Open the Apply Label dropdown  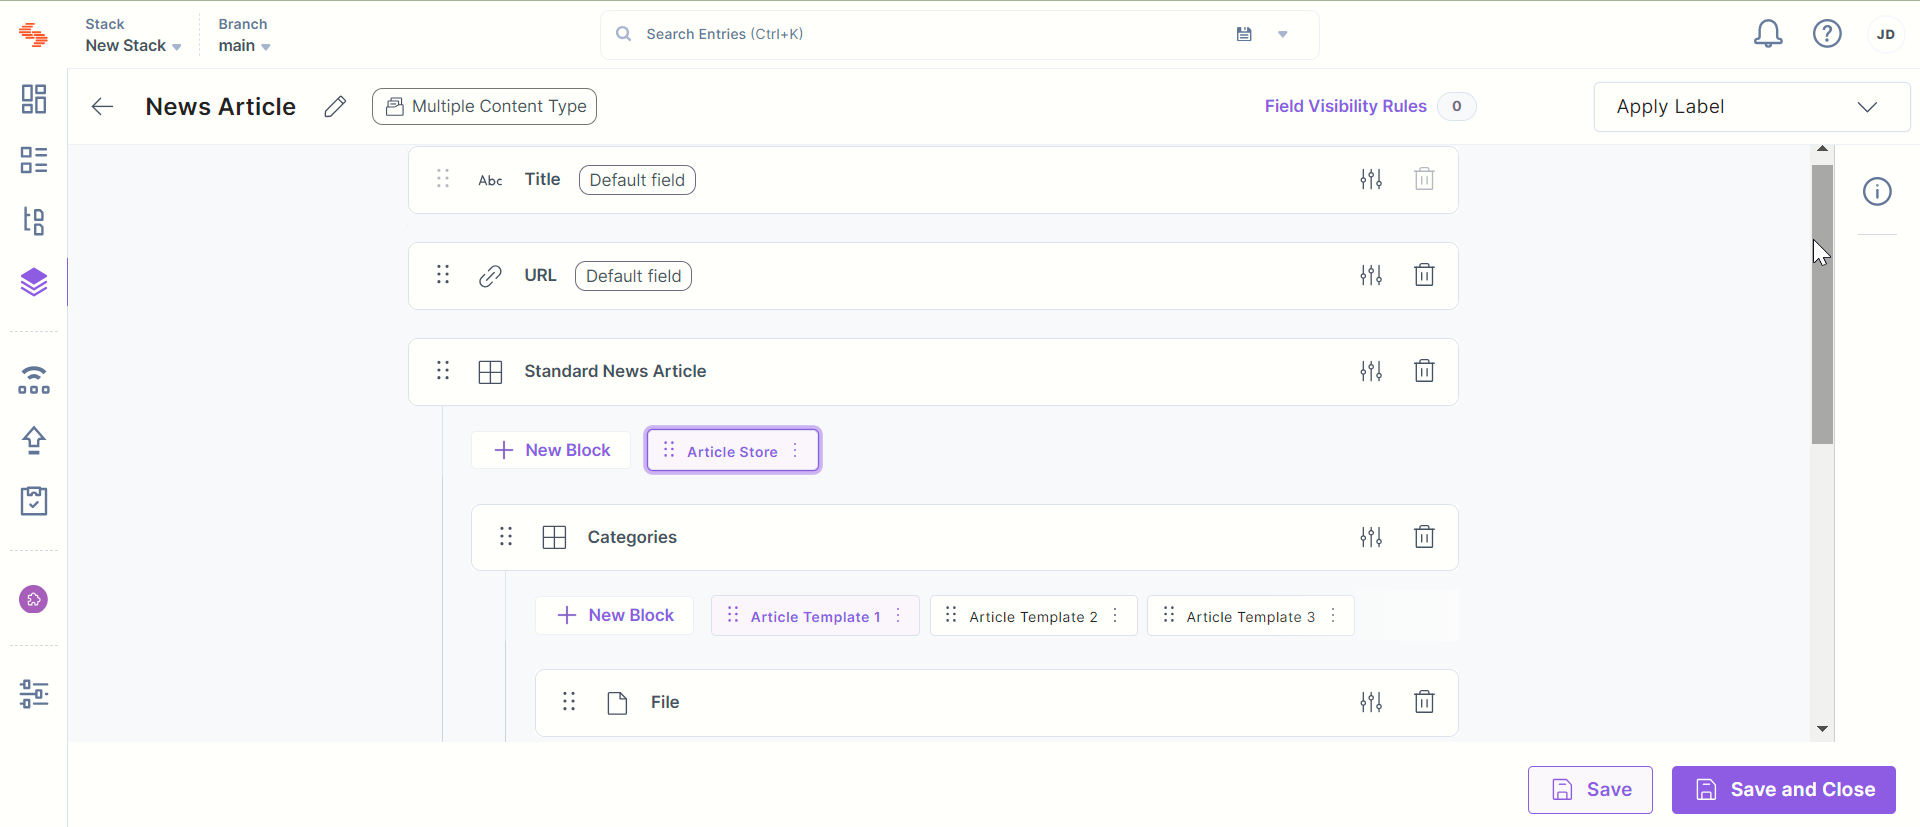coord(1751,107)
